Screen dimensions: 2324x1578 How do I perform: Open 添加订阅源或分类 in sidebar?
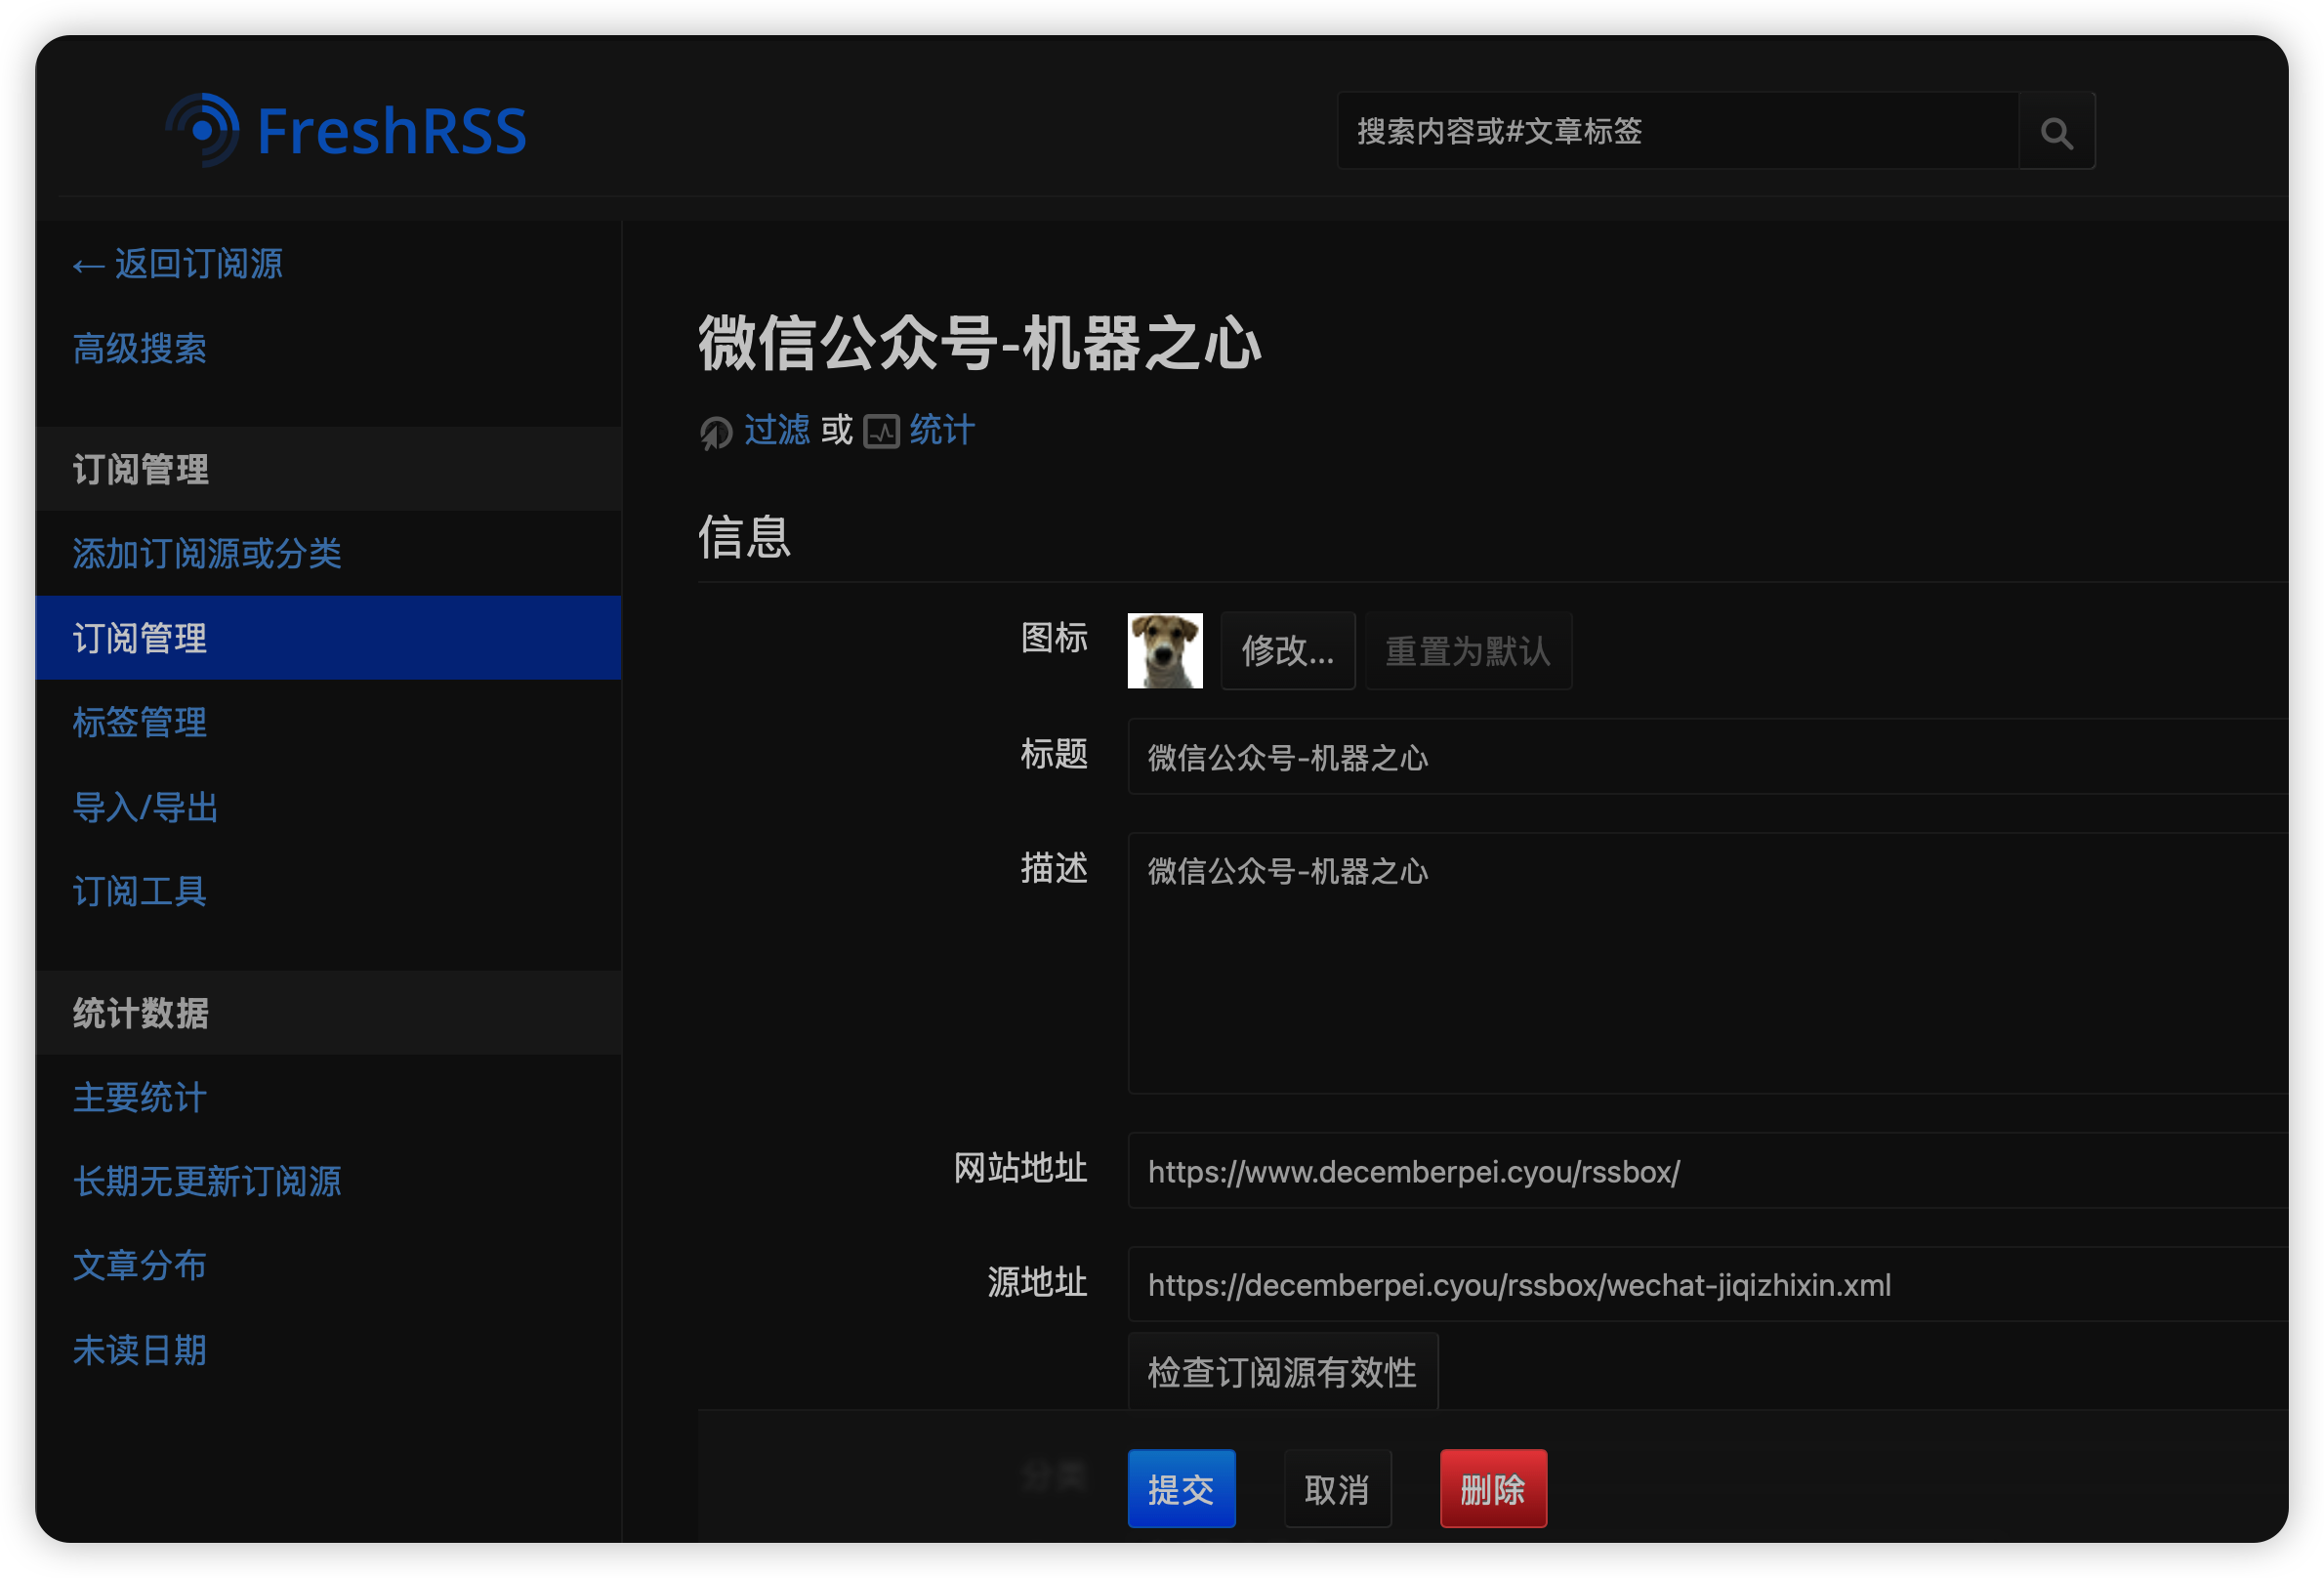pyautogui.click(x=207, y=554)
